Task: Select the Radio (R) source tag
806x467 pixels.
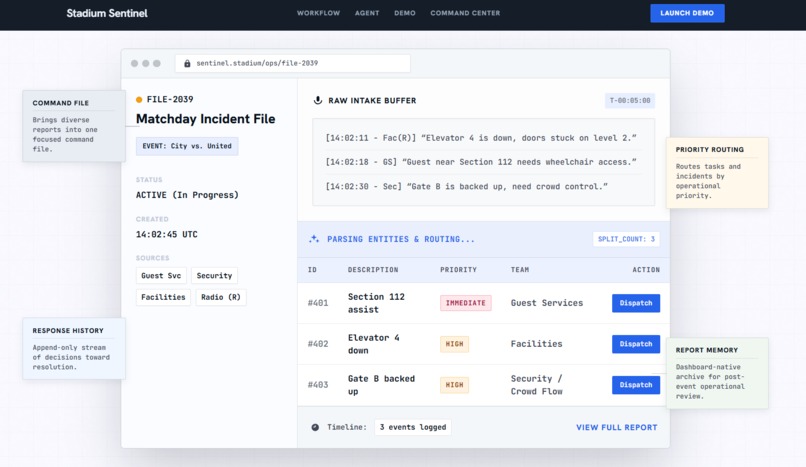Action: click(x=221, y=297)
